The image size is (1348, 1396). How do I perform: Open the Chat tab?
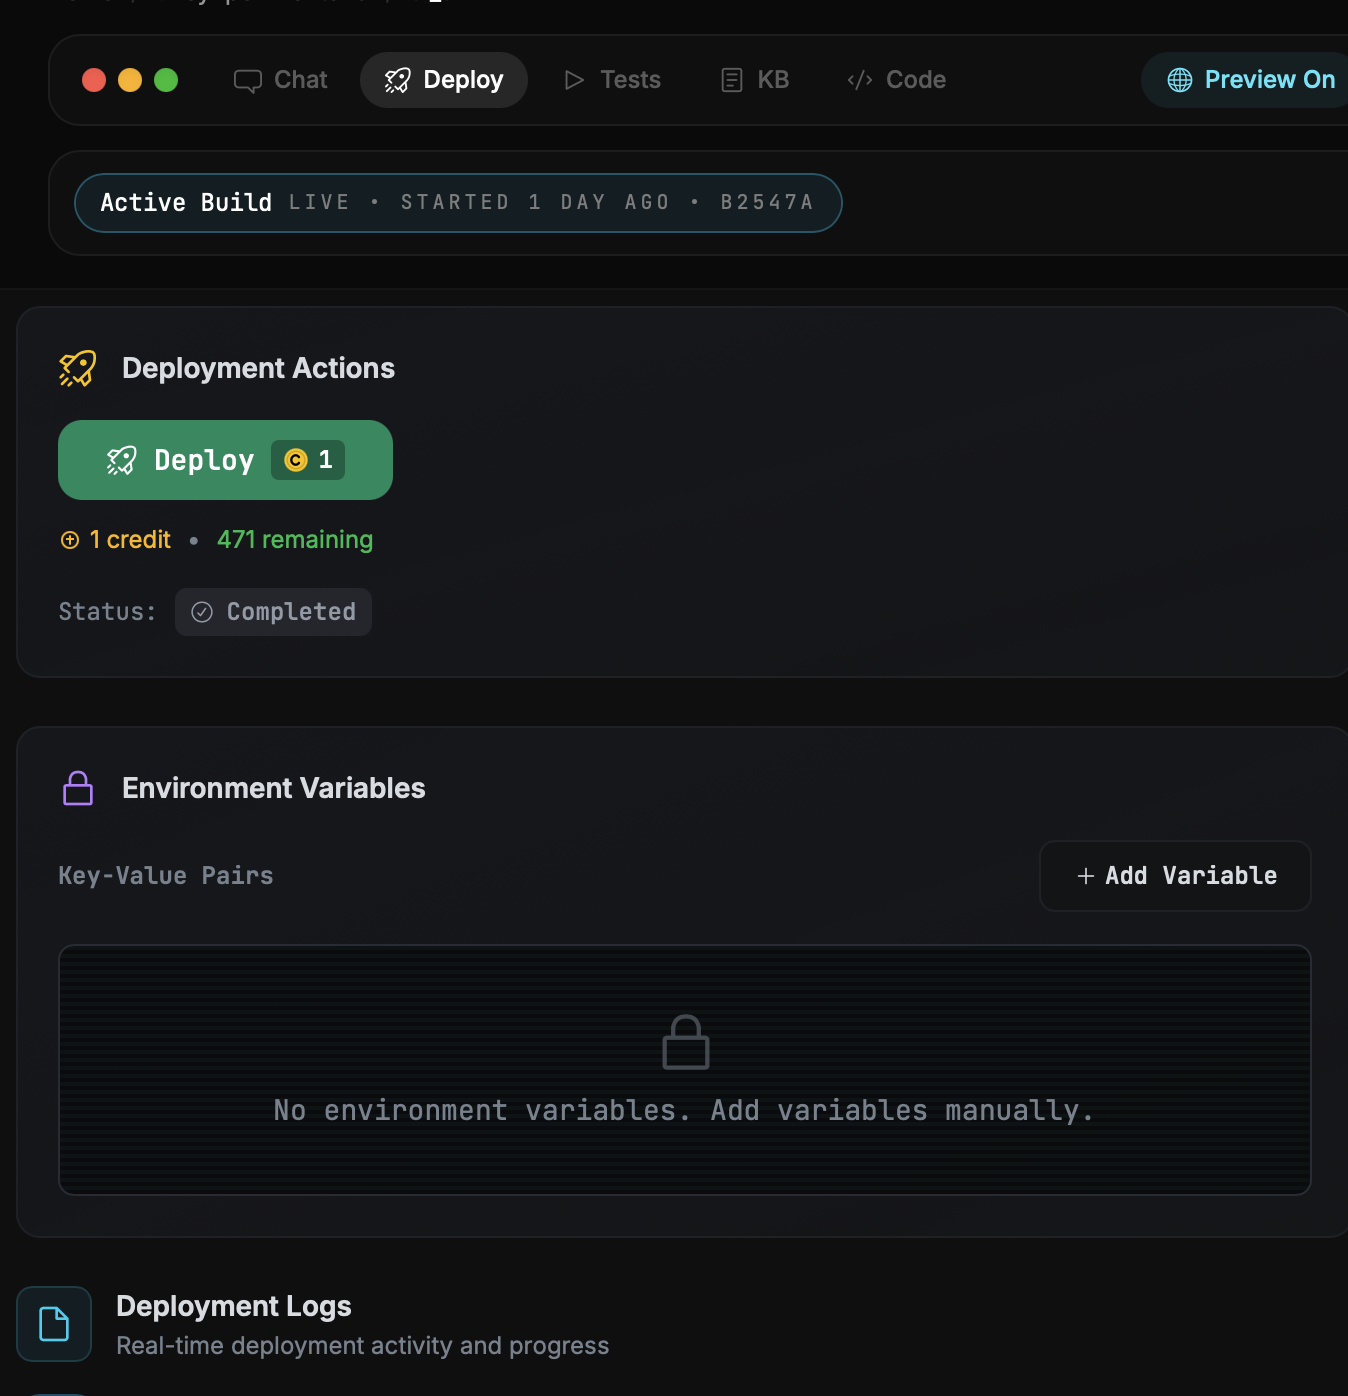(281, 80)
